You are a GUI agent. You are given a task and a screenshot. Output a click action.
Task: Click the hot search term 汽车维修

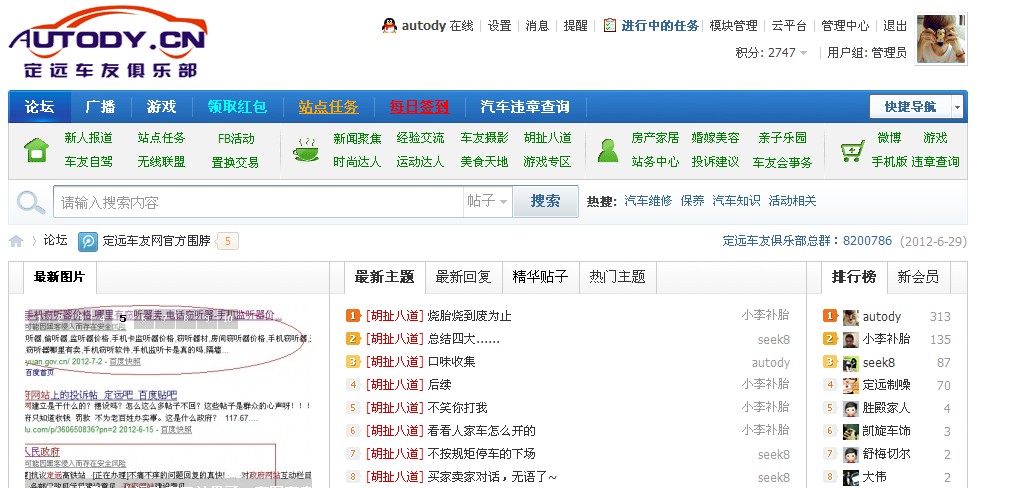click(648, 201)
